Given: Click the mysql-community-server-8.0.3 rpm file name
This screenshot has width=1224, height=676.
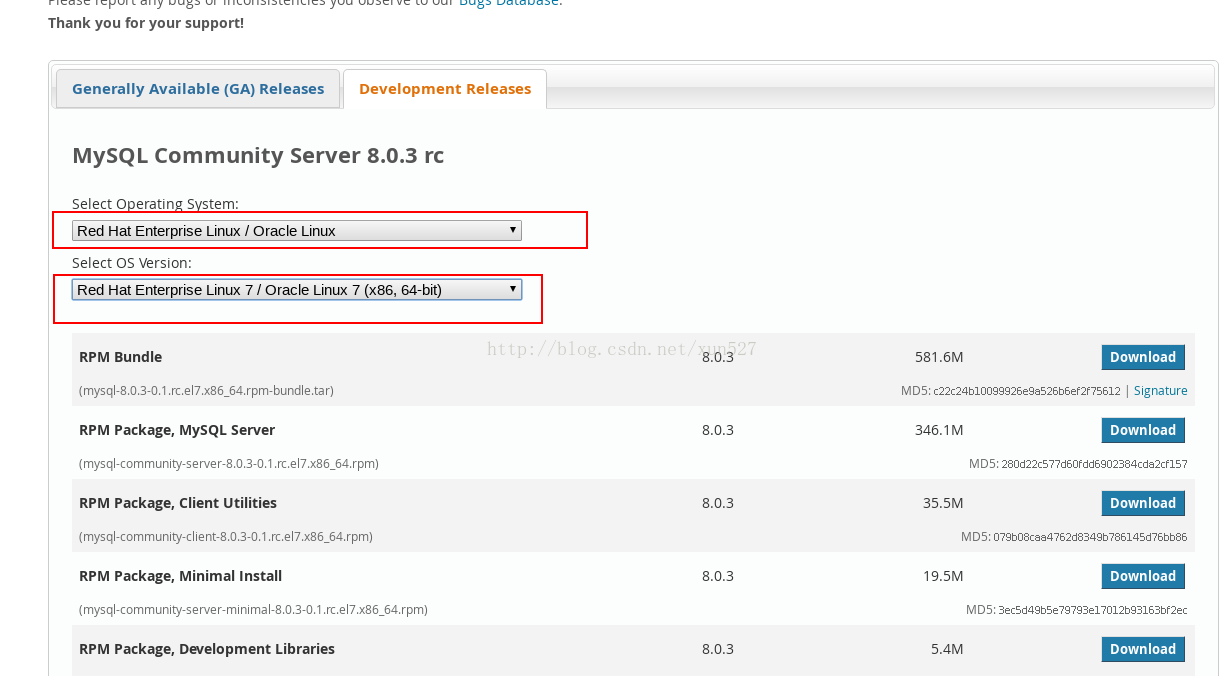Looking at the screenshot, I should pyautogui.click(x=229, y=464).
